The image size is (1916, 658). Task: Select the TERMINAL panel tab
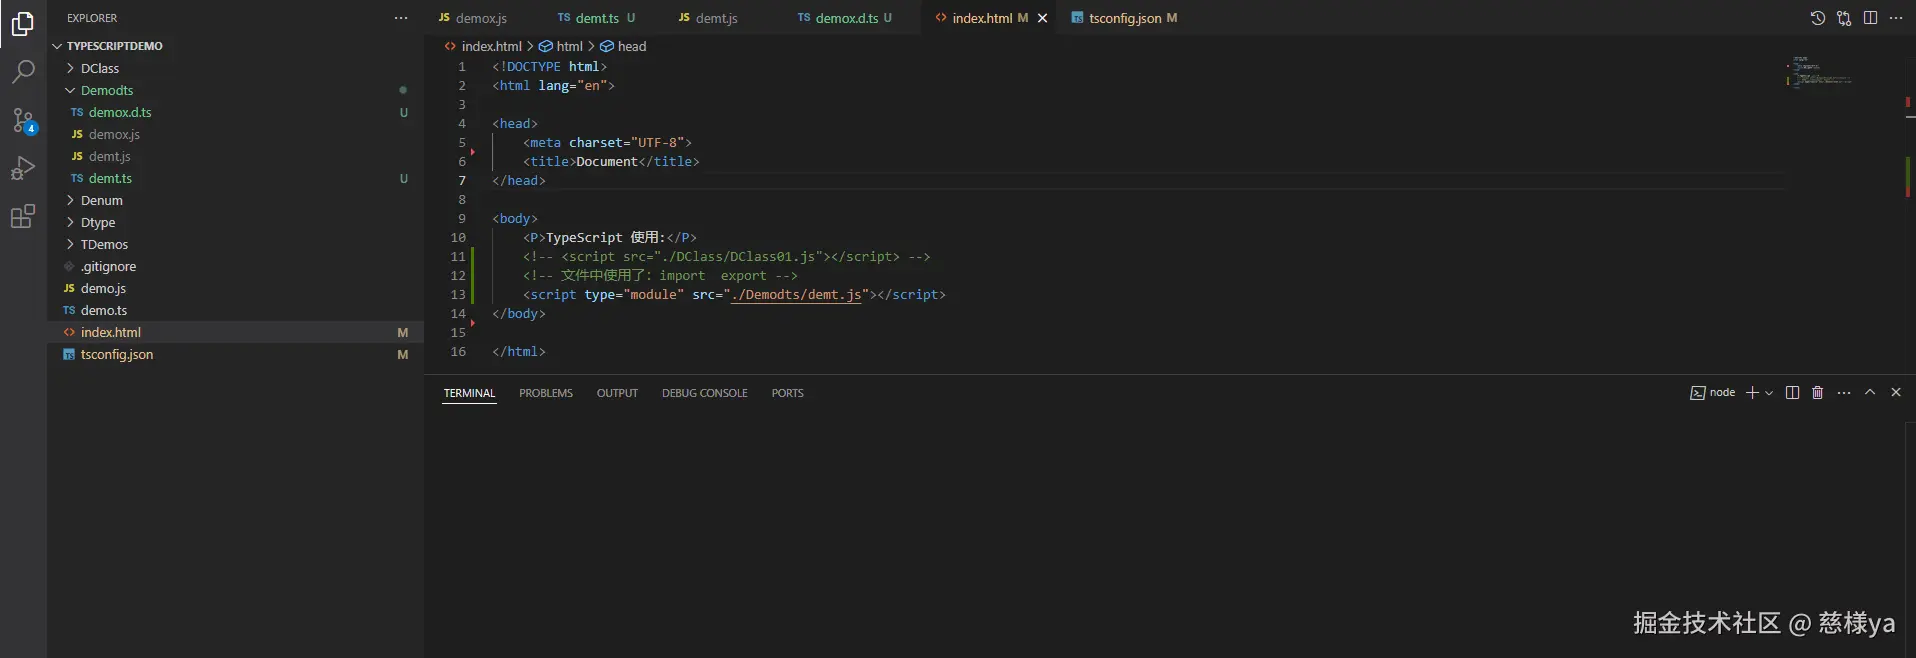[469, 393]
